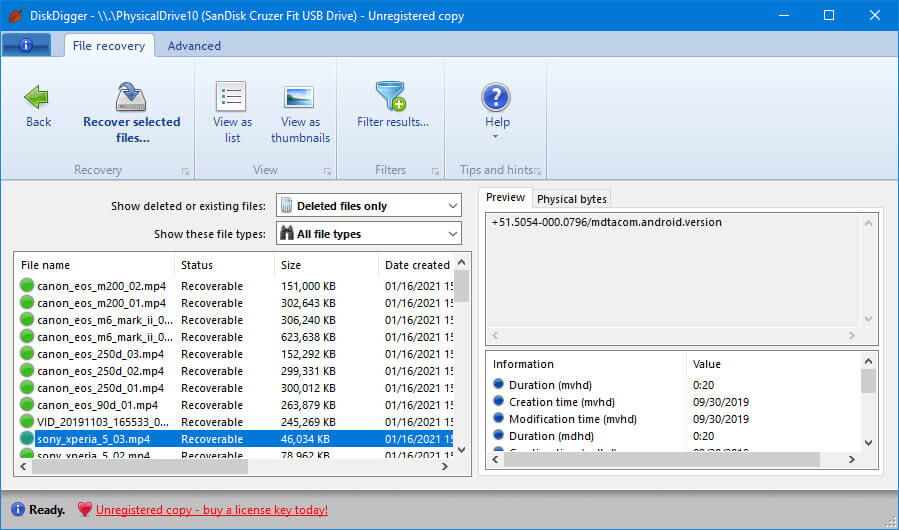Click the size value 623,638 KB
This screenshot has width=899, height=530.
click(x=308, y=337)
